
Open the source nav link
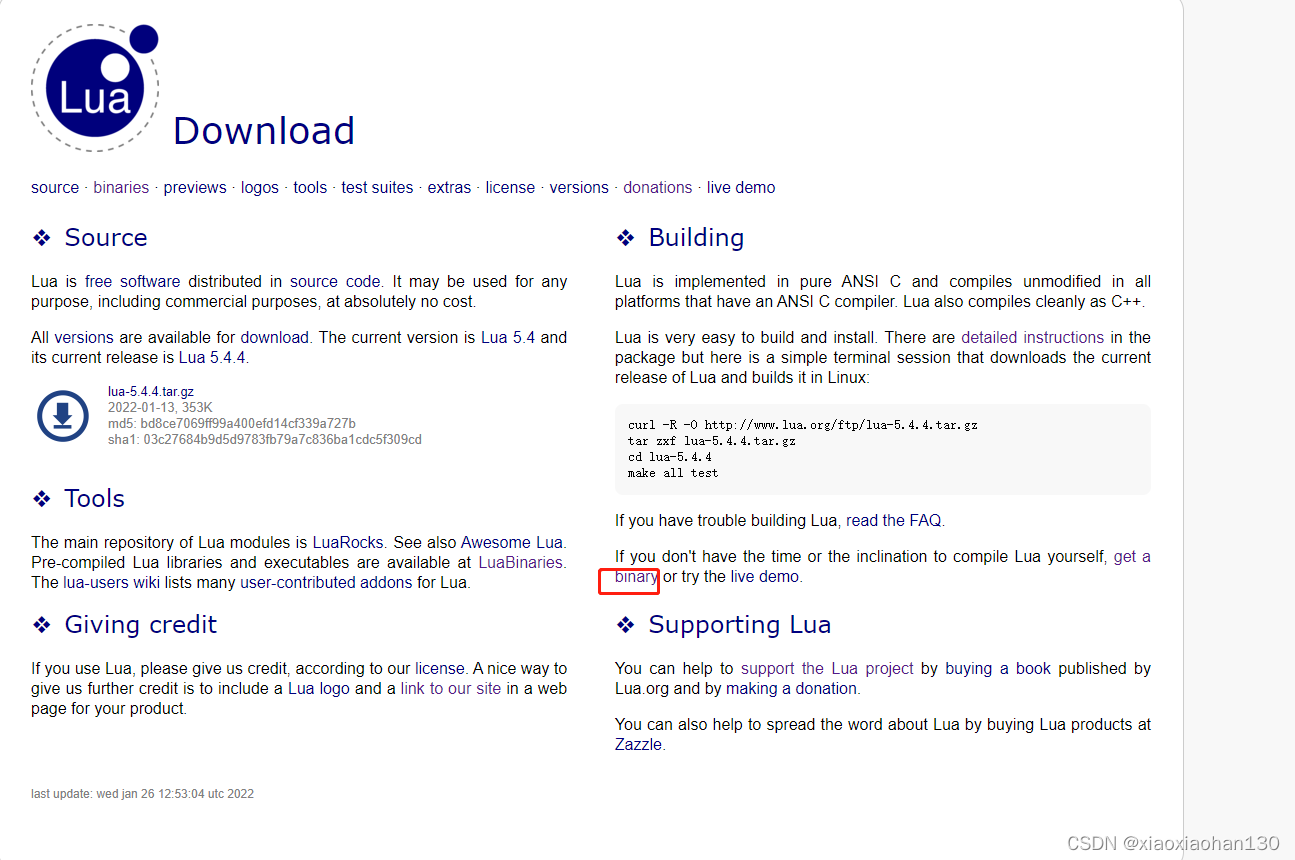click(55, 187)
